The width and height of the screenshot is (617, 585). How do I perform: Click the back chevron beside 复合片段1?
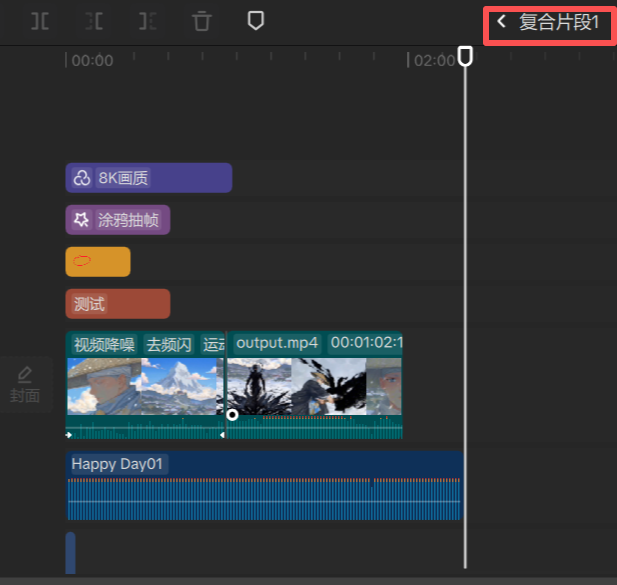(x=501, y=21)
